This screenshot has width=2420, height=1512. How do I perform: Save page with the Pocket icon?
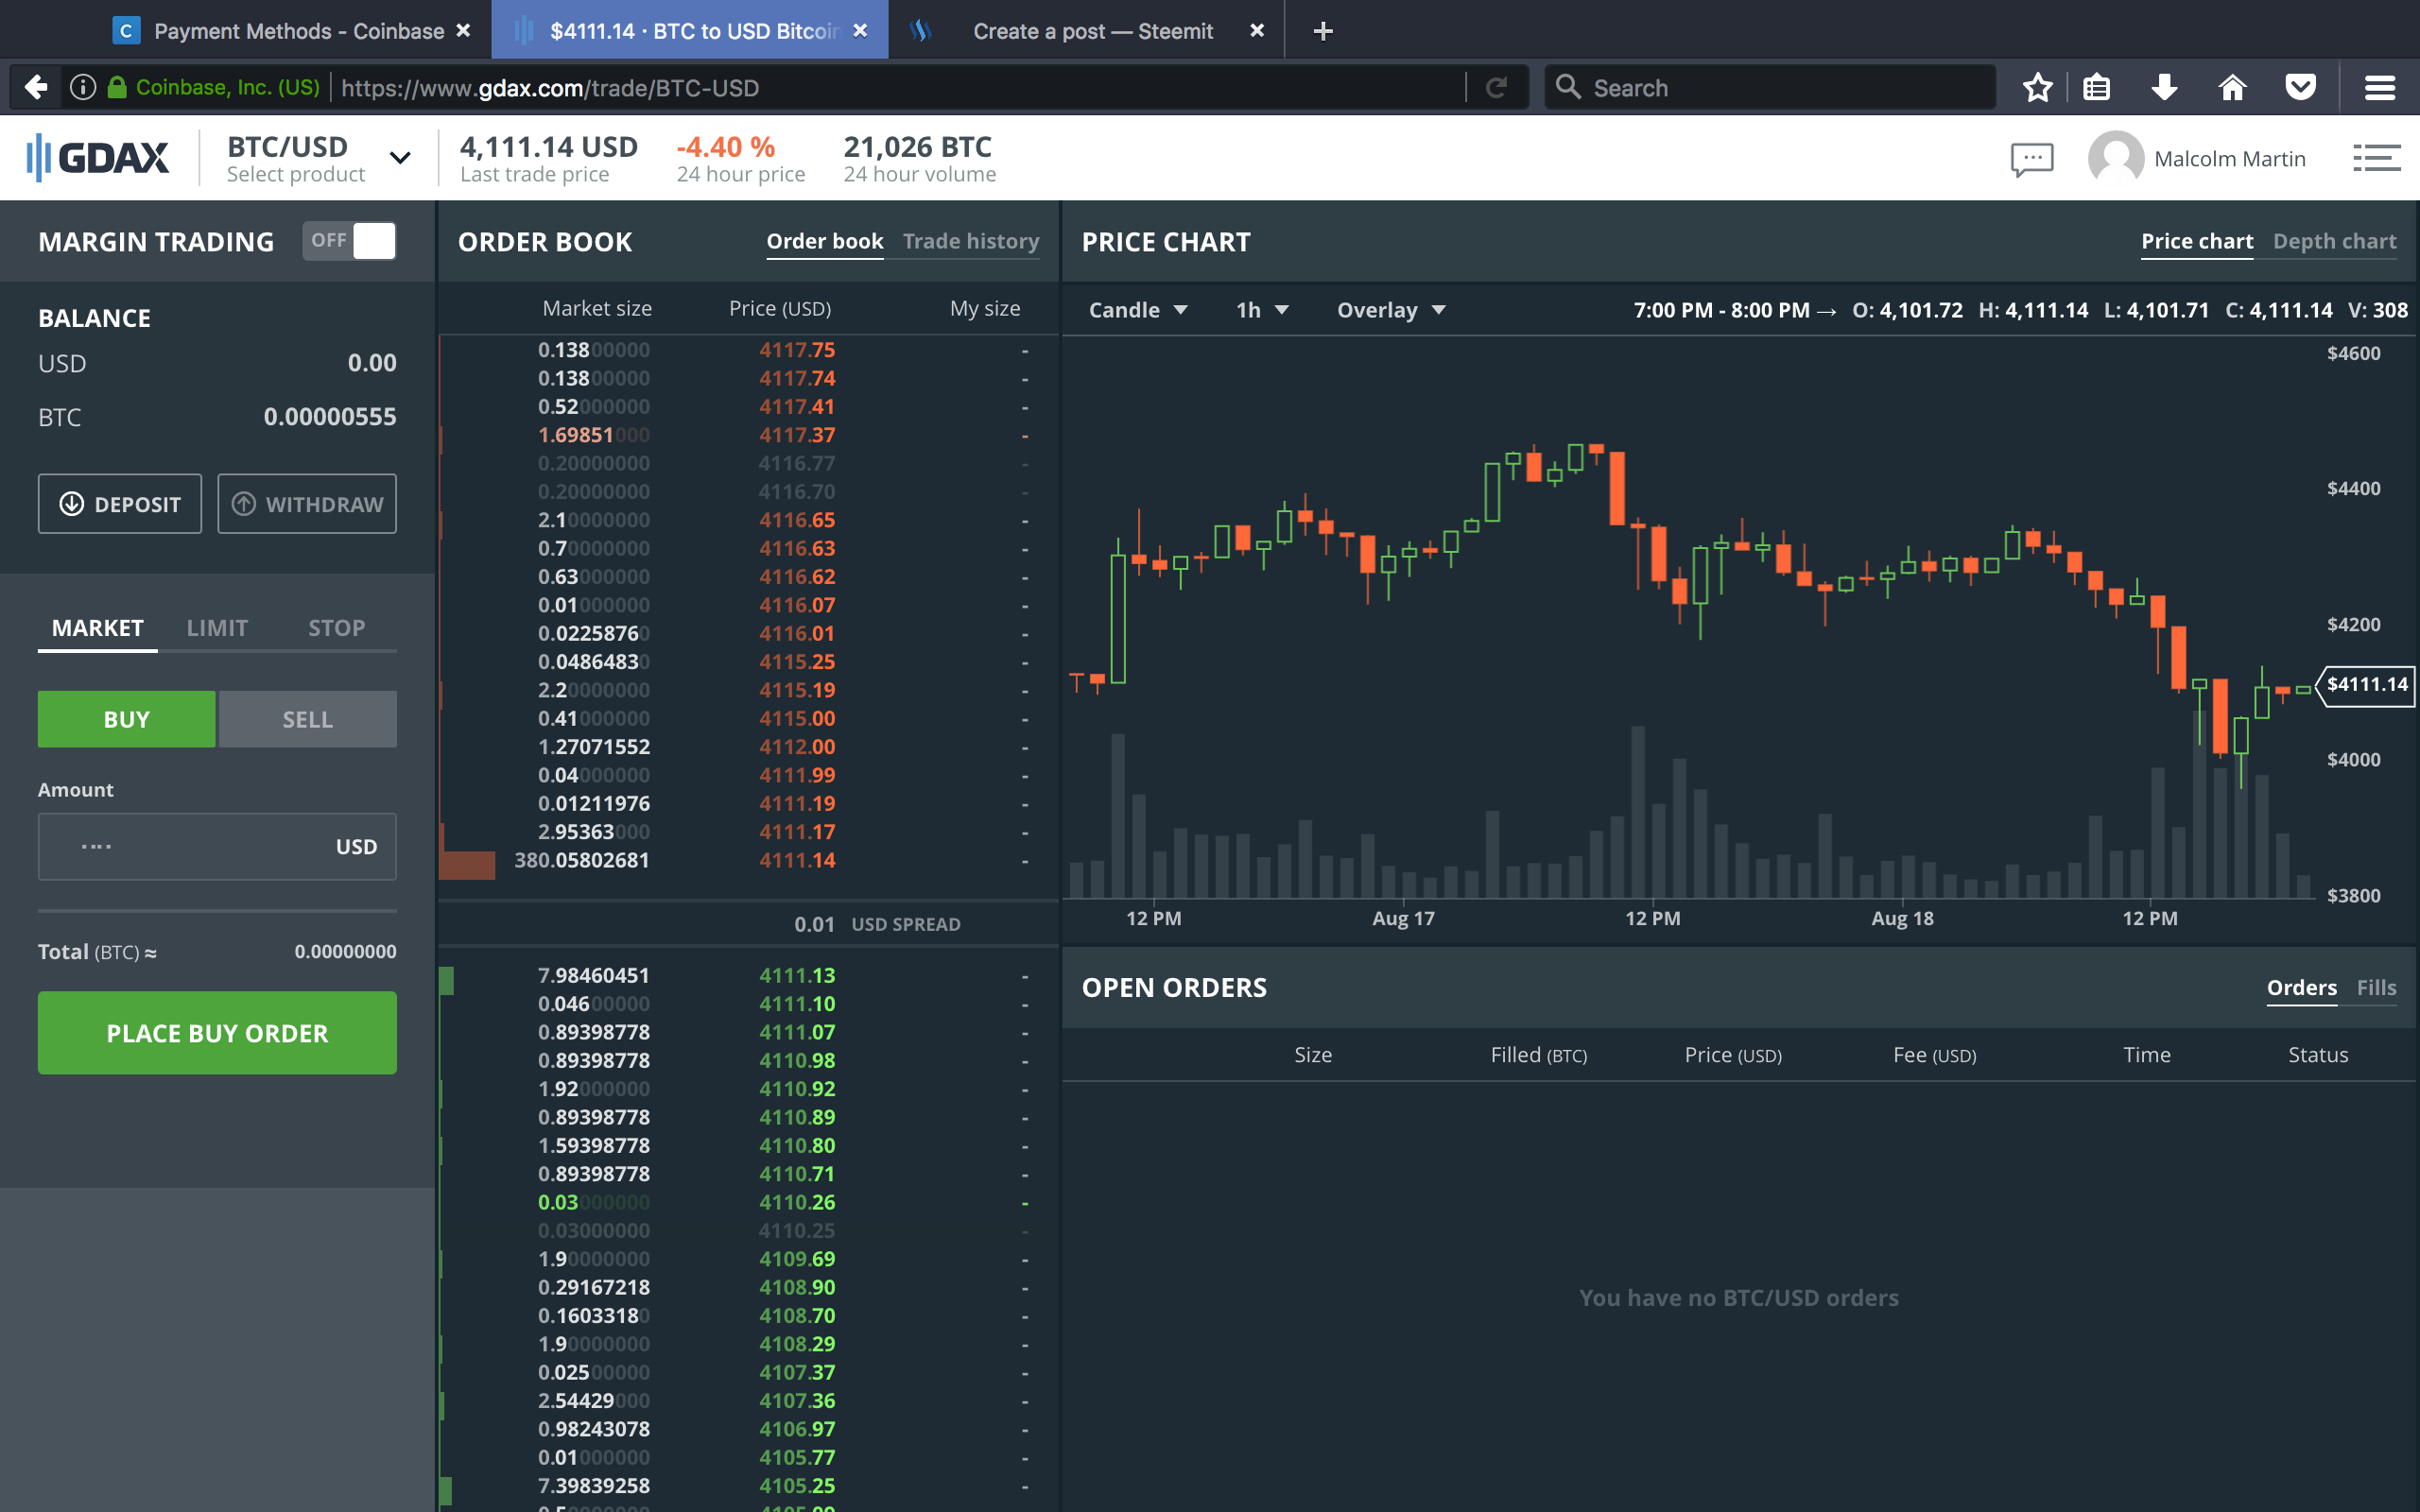click(x=2300, y=88)
